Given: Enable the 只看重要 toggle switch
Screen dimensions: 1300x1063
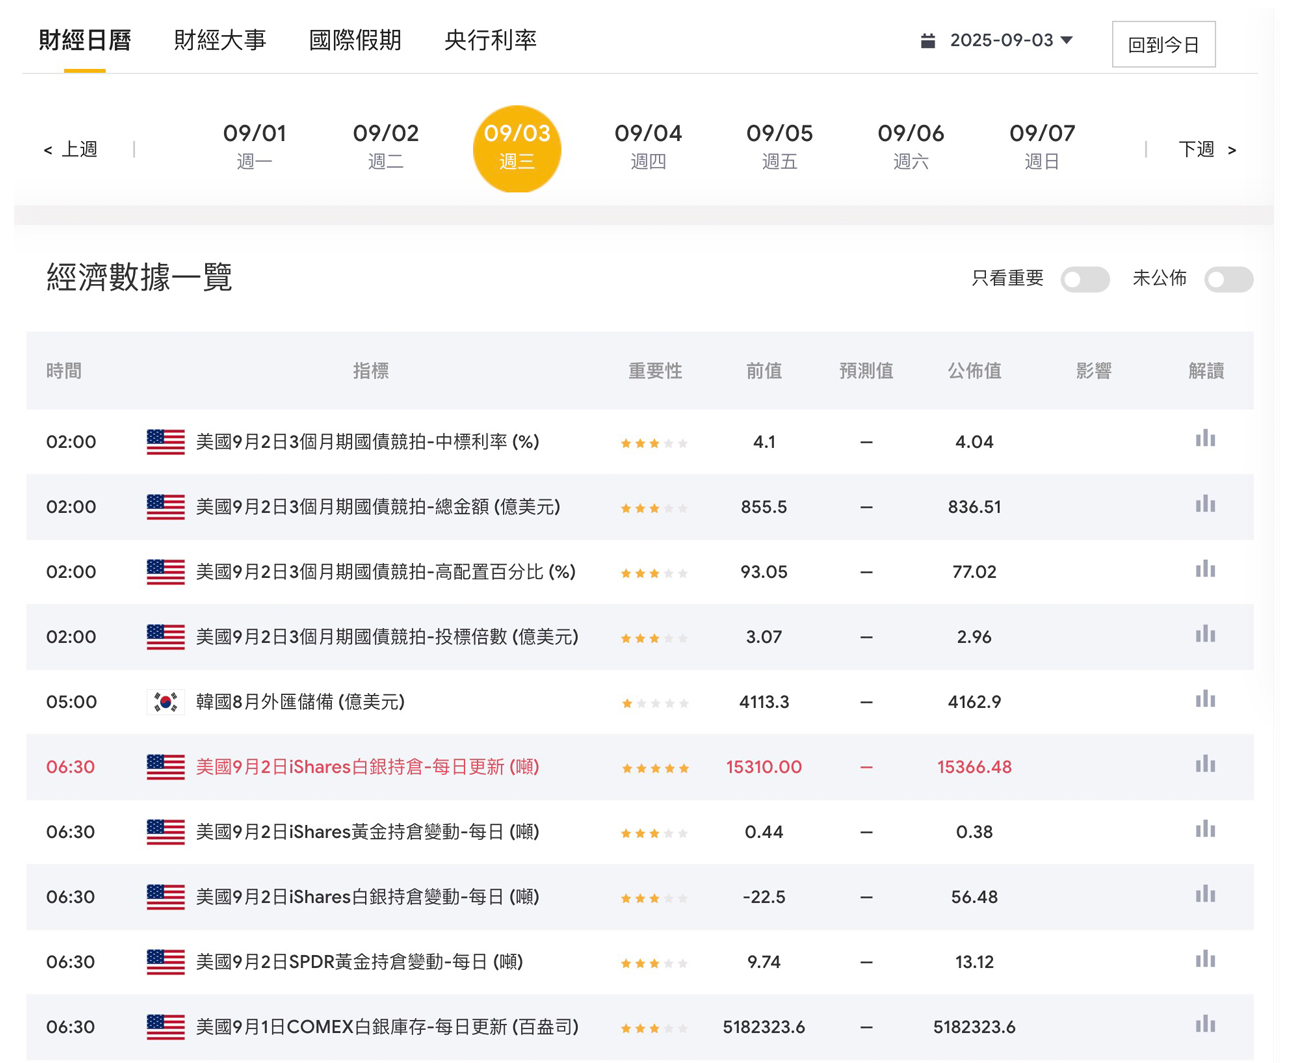Looking at the screenshot, I should point(1085,279).
